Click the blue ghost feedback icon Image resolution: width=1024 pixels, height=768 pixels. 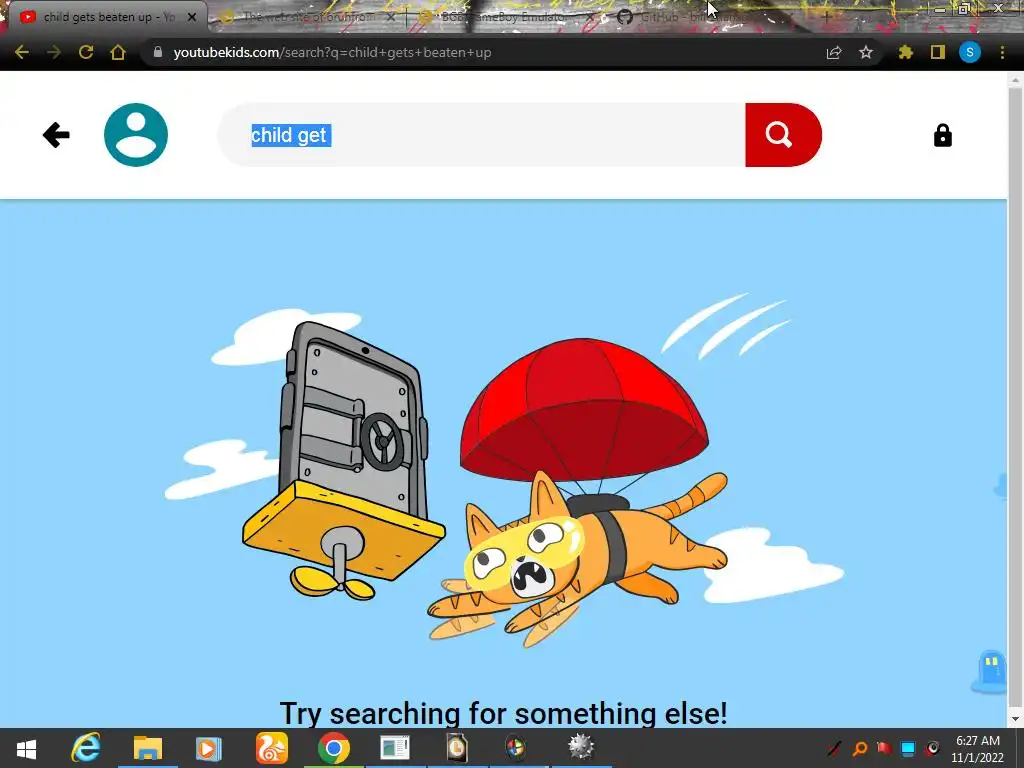tap(989, 671)
